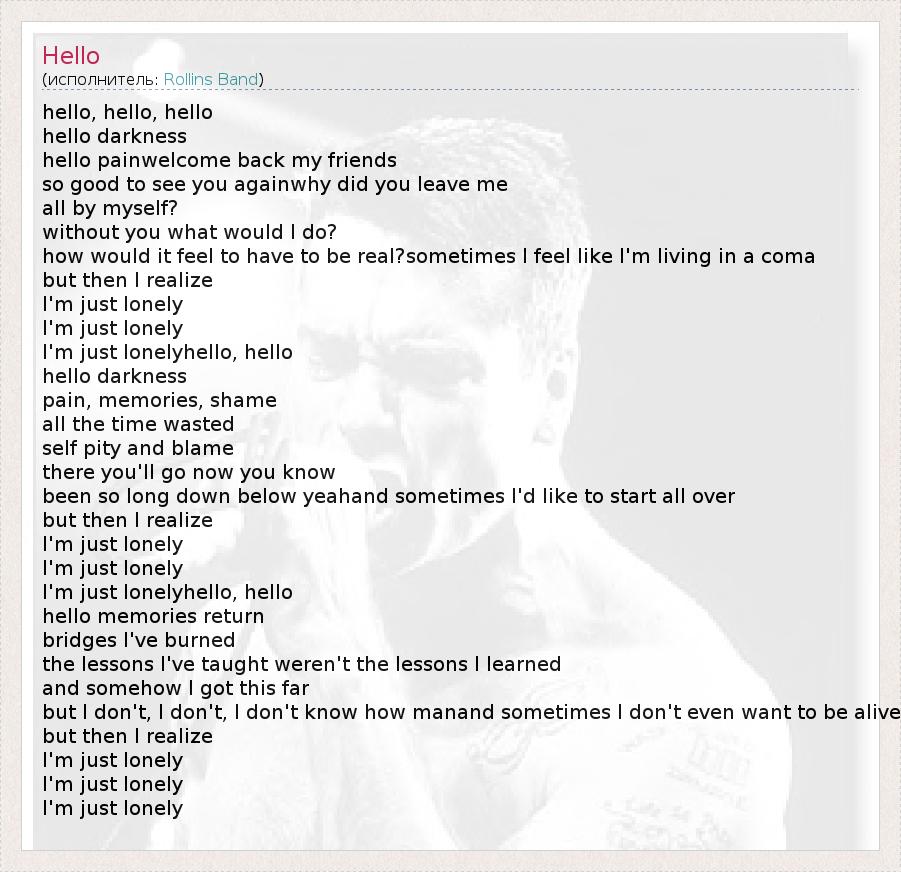Select the 'without you what would I do?' line

click(x=189, y=232)
